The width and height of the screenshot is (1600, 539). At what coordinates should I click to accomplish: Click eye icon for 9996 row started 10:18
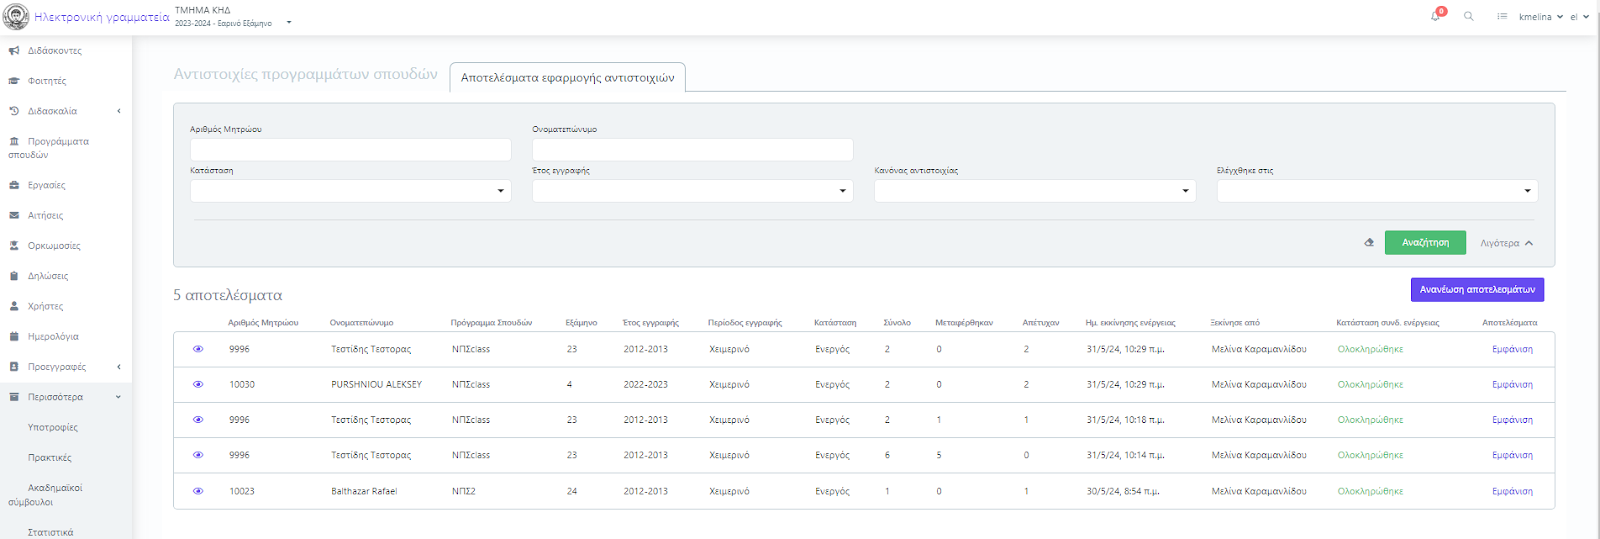[x=198, y=420]
